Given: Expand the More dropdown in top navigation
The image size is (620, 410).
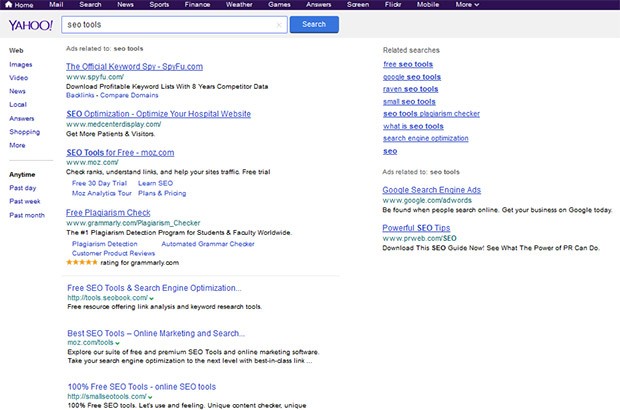Looking at the screenshot, I should (467, 4).
